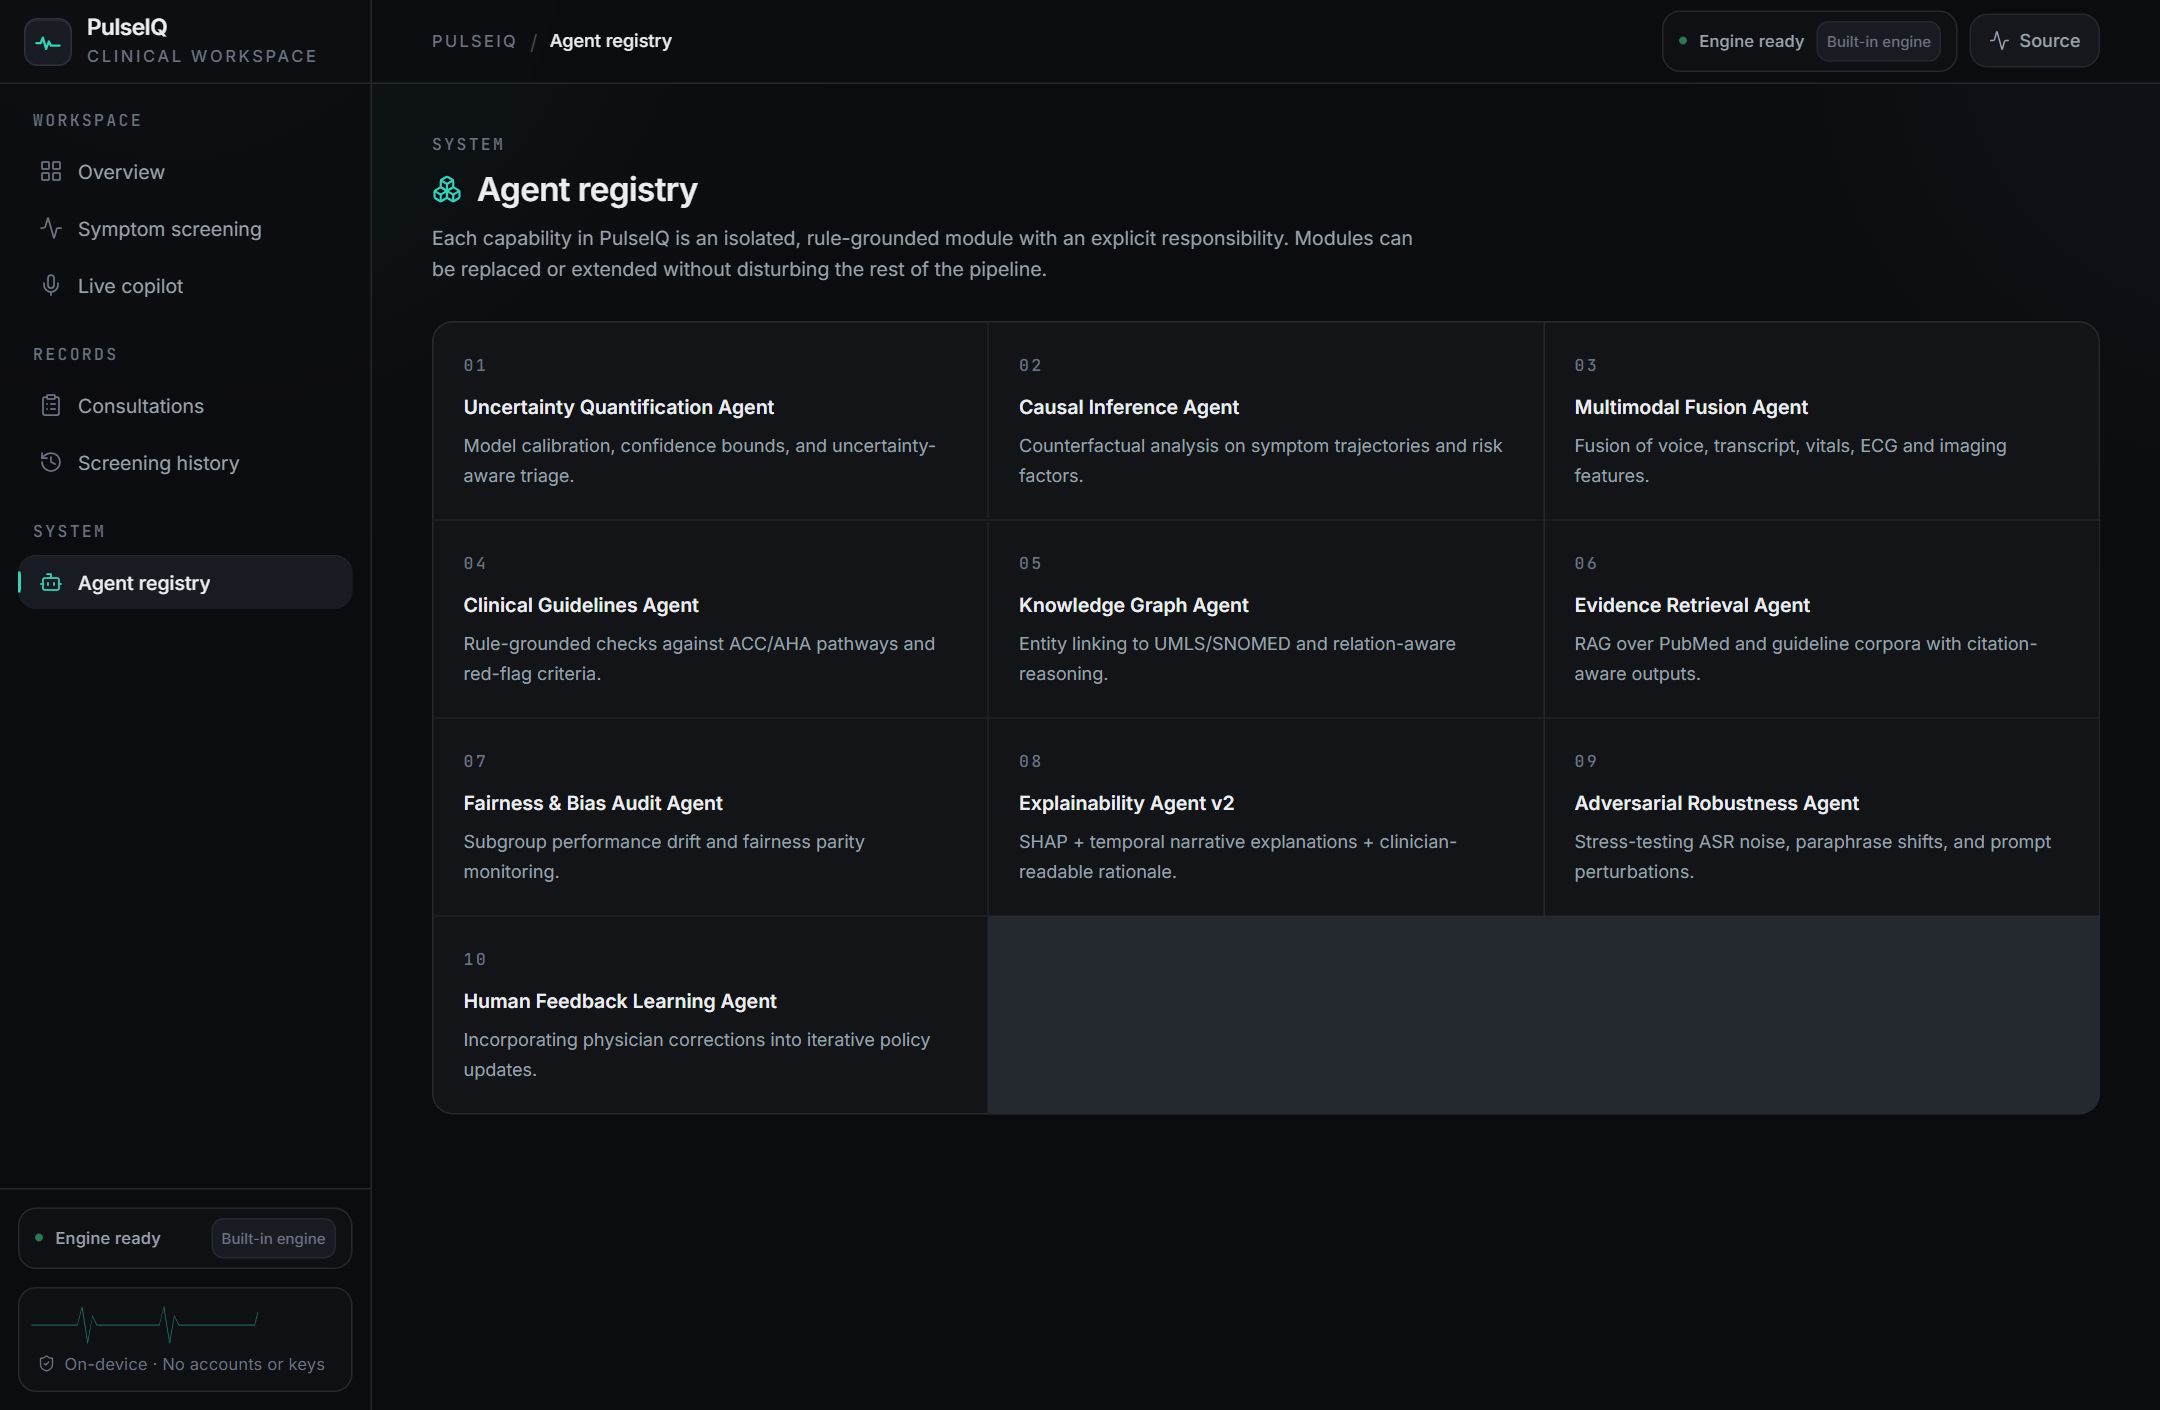The width and height of the screenshot is (2160, 1410).
Task: Click the green status dot in sidebar footer
Action: point(39,1238)
